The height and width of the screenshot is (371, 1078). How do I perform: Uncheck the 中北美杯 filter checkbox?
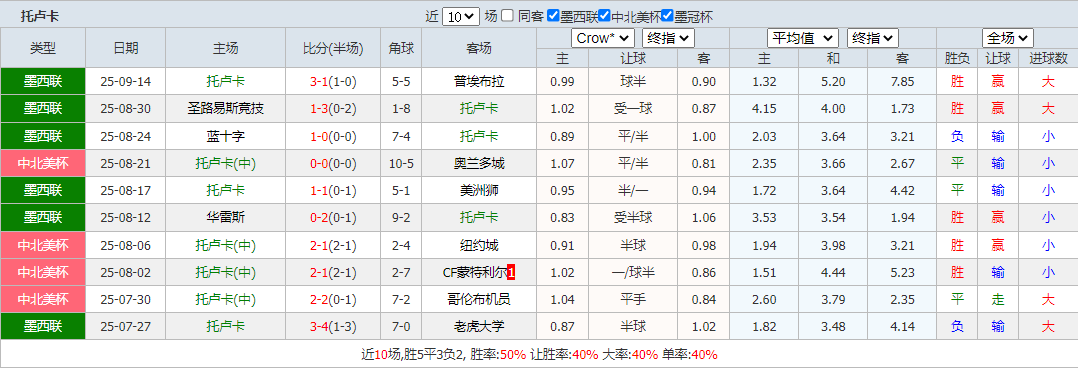point(604,16)
